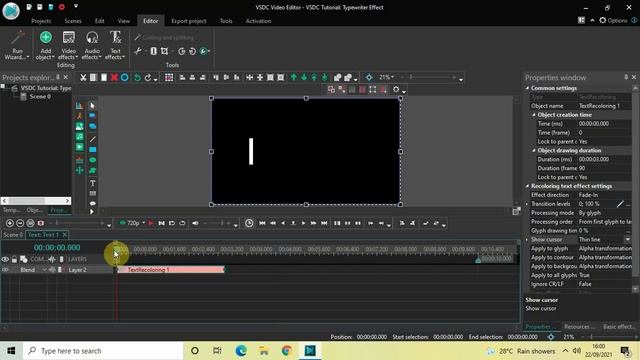Jump to the start of the scene
The height and width of the screenshot is (360, 640).
click(262, 223)
